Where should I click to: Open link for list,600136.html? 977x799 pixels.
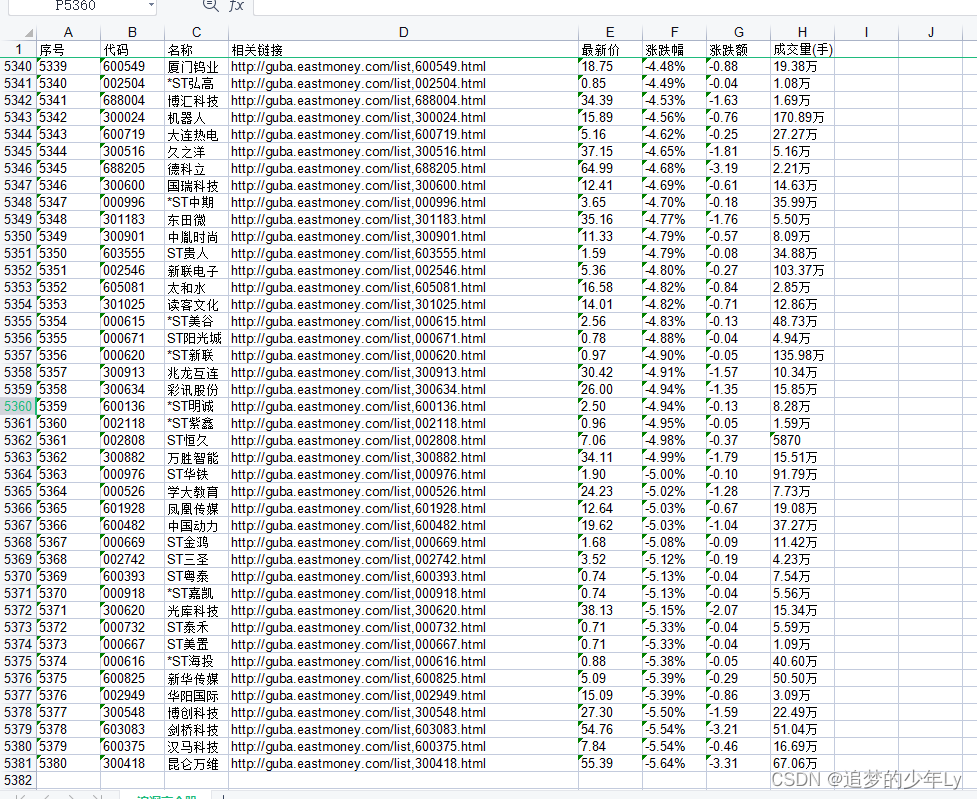click(358, 406)
